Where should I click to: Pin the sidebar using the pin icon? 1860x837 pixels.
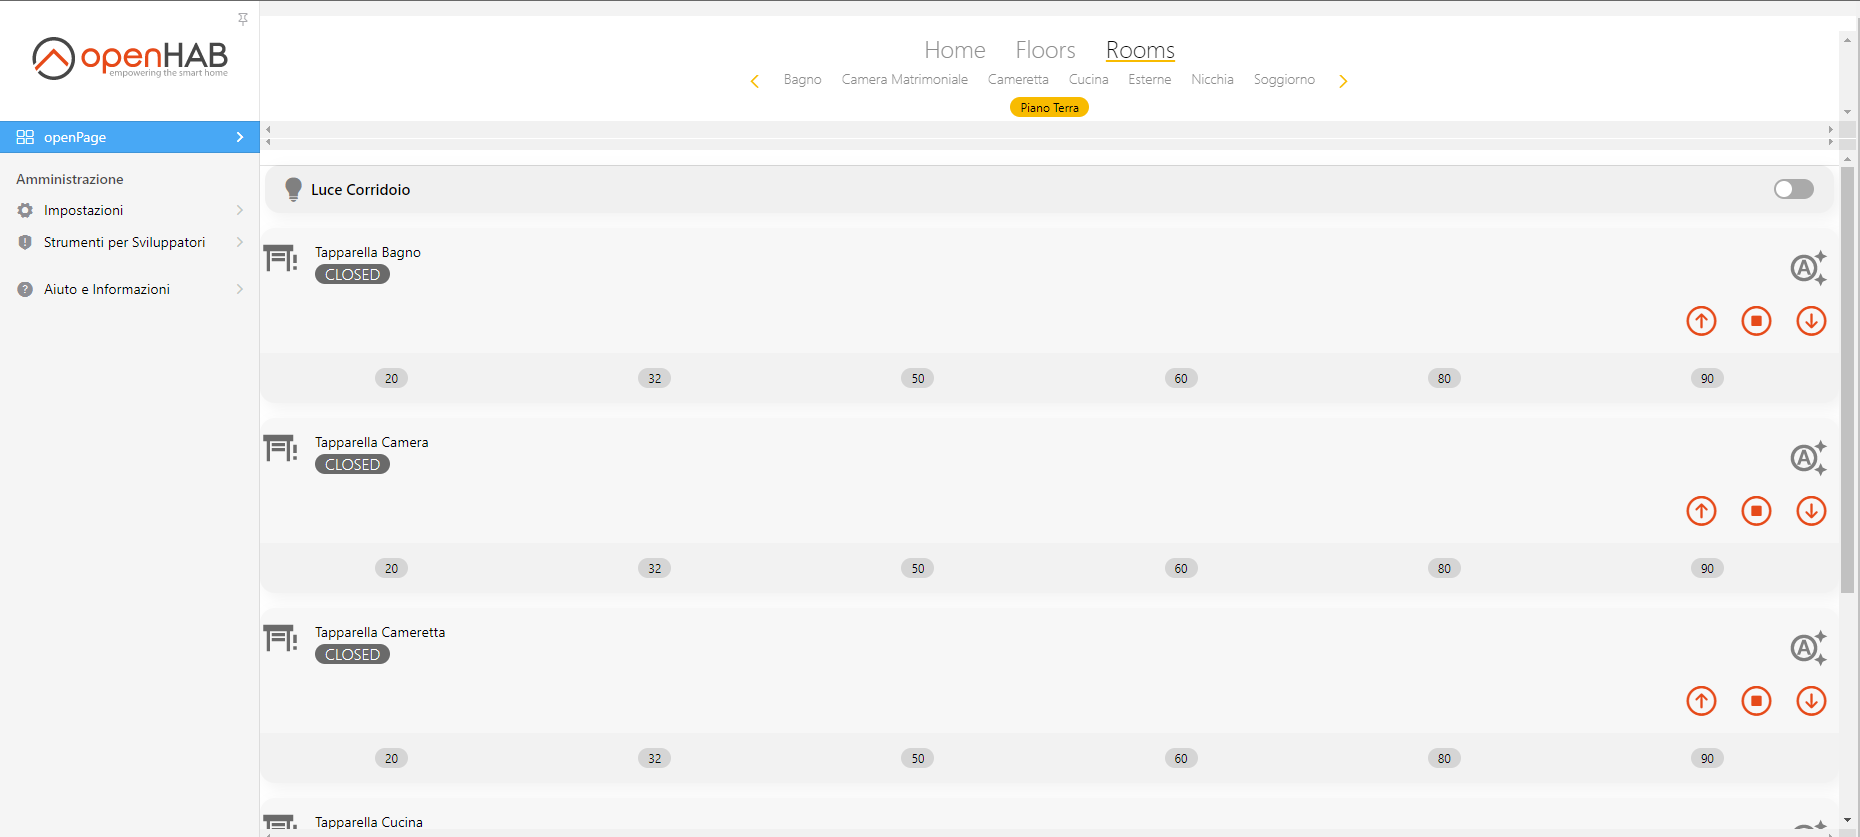point(243,19)
